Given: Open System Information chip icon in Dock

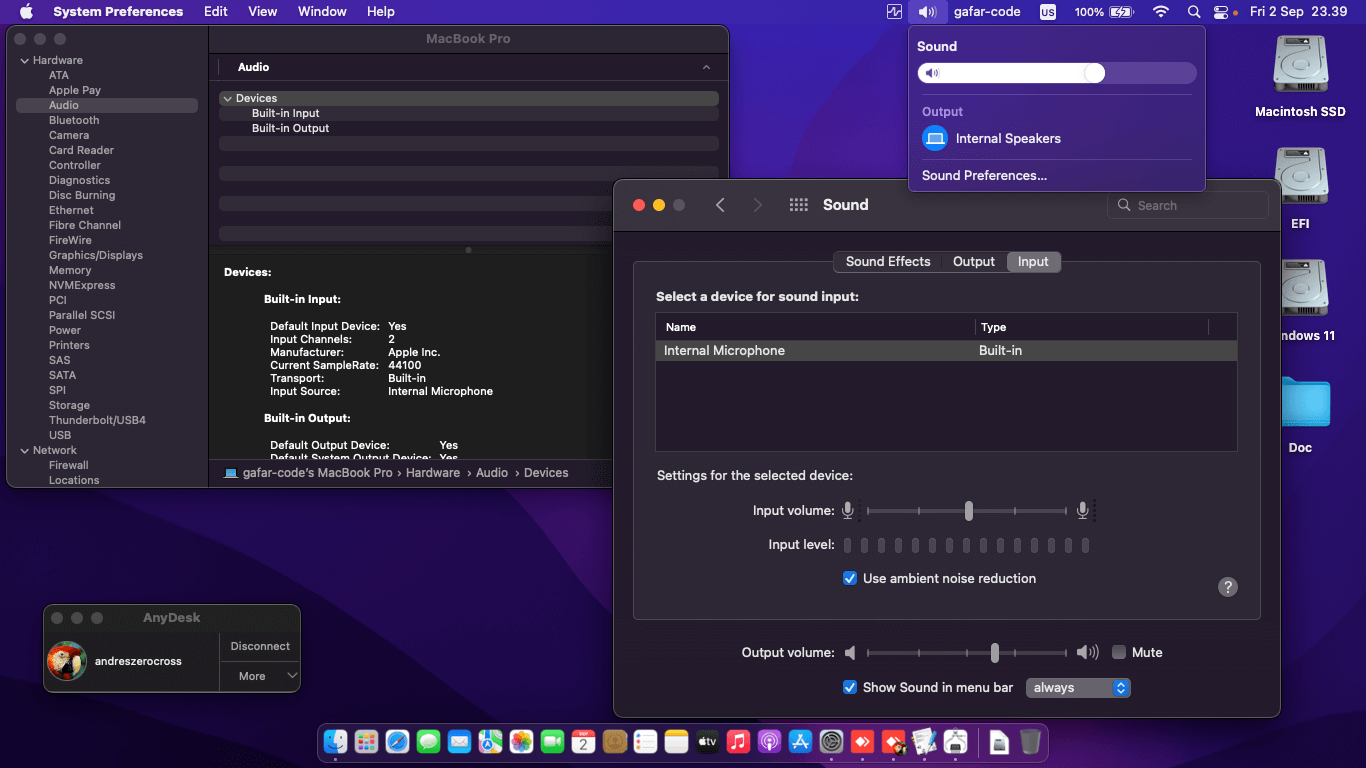Looking at the screenshot, I should click(956, 742).
